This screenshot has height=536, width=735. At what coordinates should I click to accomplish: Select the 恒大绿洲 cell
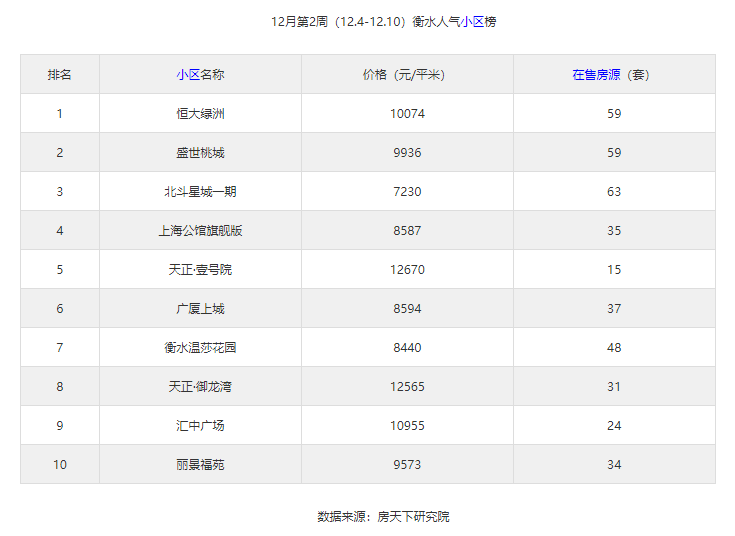click(200, 113)
